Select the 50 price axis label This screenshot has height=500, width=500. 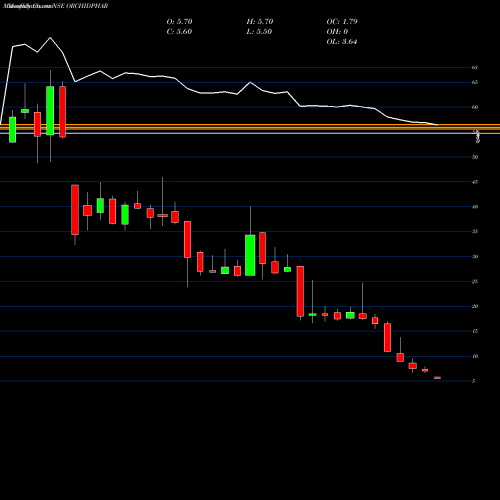475,157
